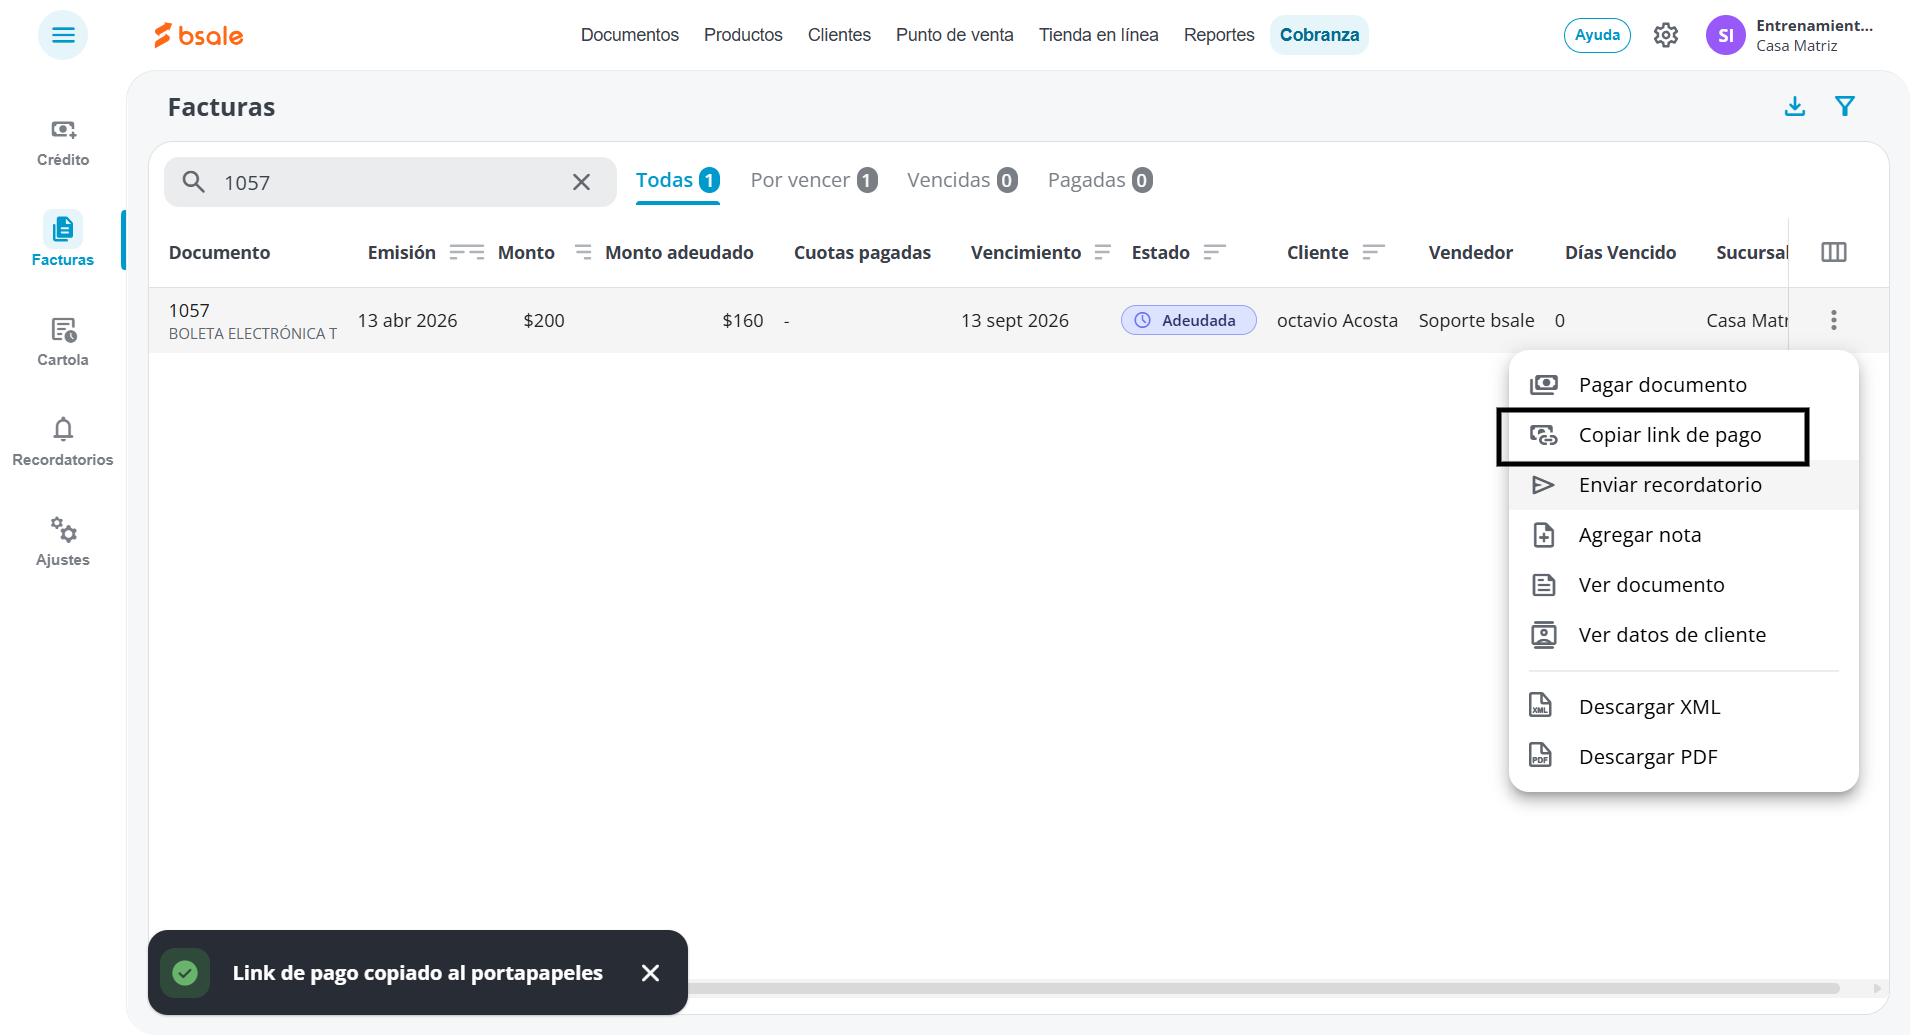Click client octavio Acosta
The height and width of the screenshot is (1035, 1910).
(x=1337, y=320)
